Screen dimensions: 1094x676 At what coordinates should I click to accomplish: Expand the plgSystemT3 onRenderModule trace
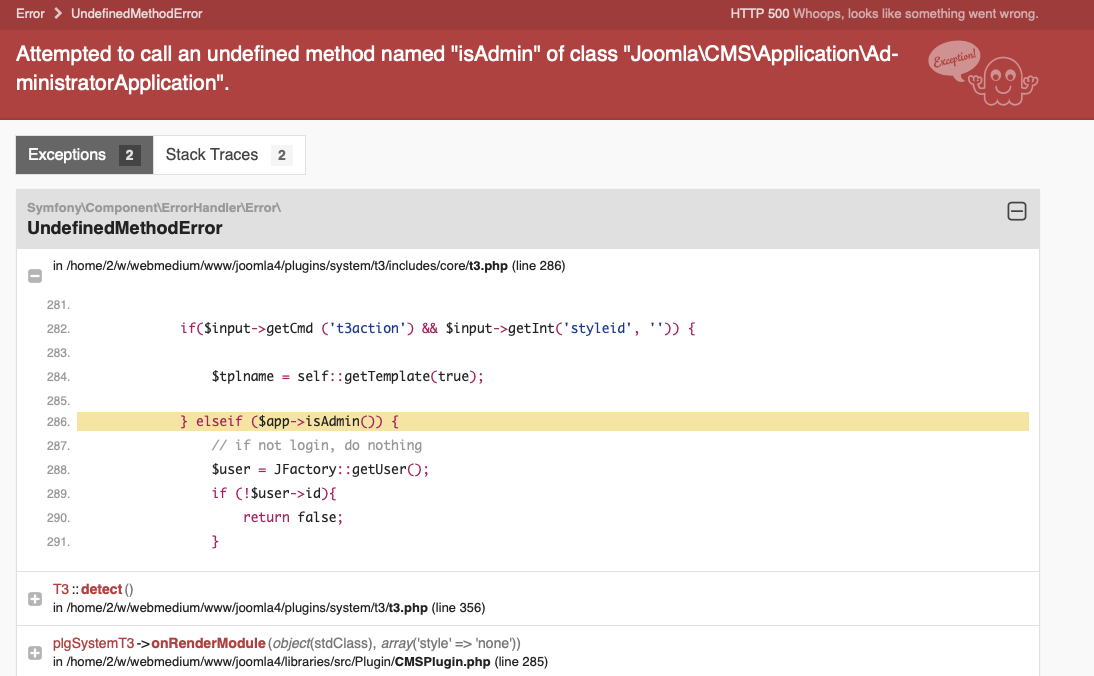(35, 652)
